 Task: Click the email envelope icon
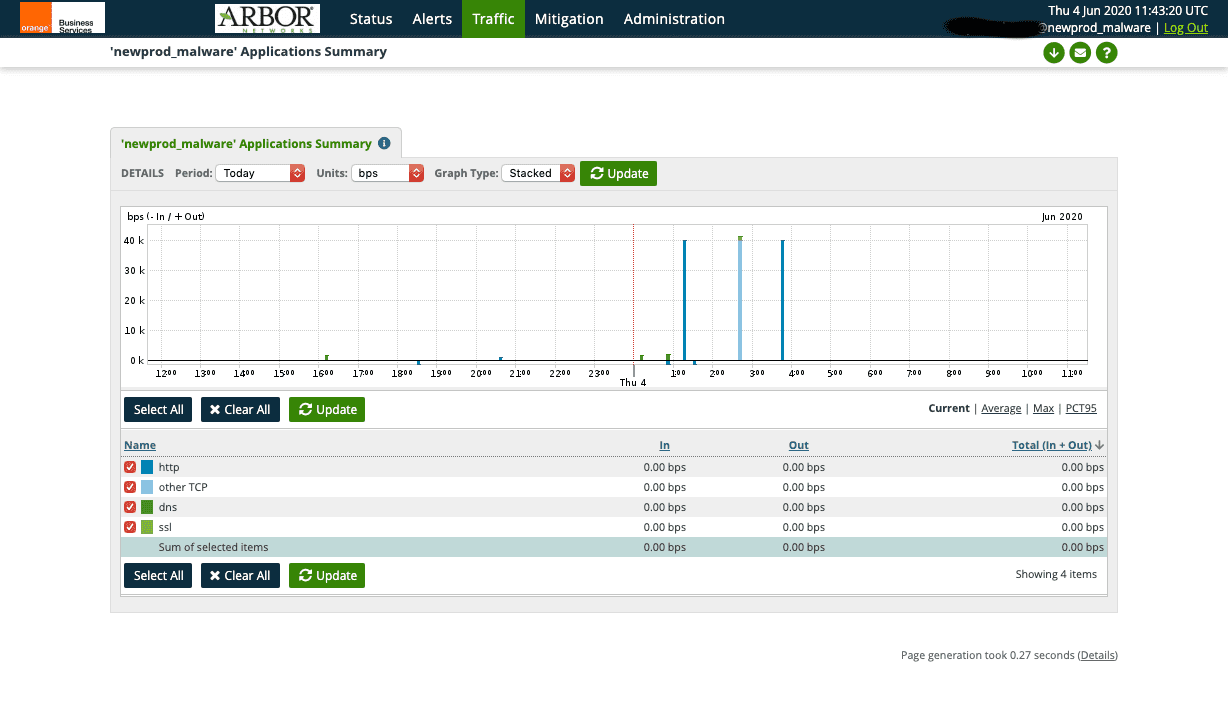[x=1080, y=53]
